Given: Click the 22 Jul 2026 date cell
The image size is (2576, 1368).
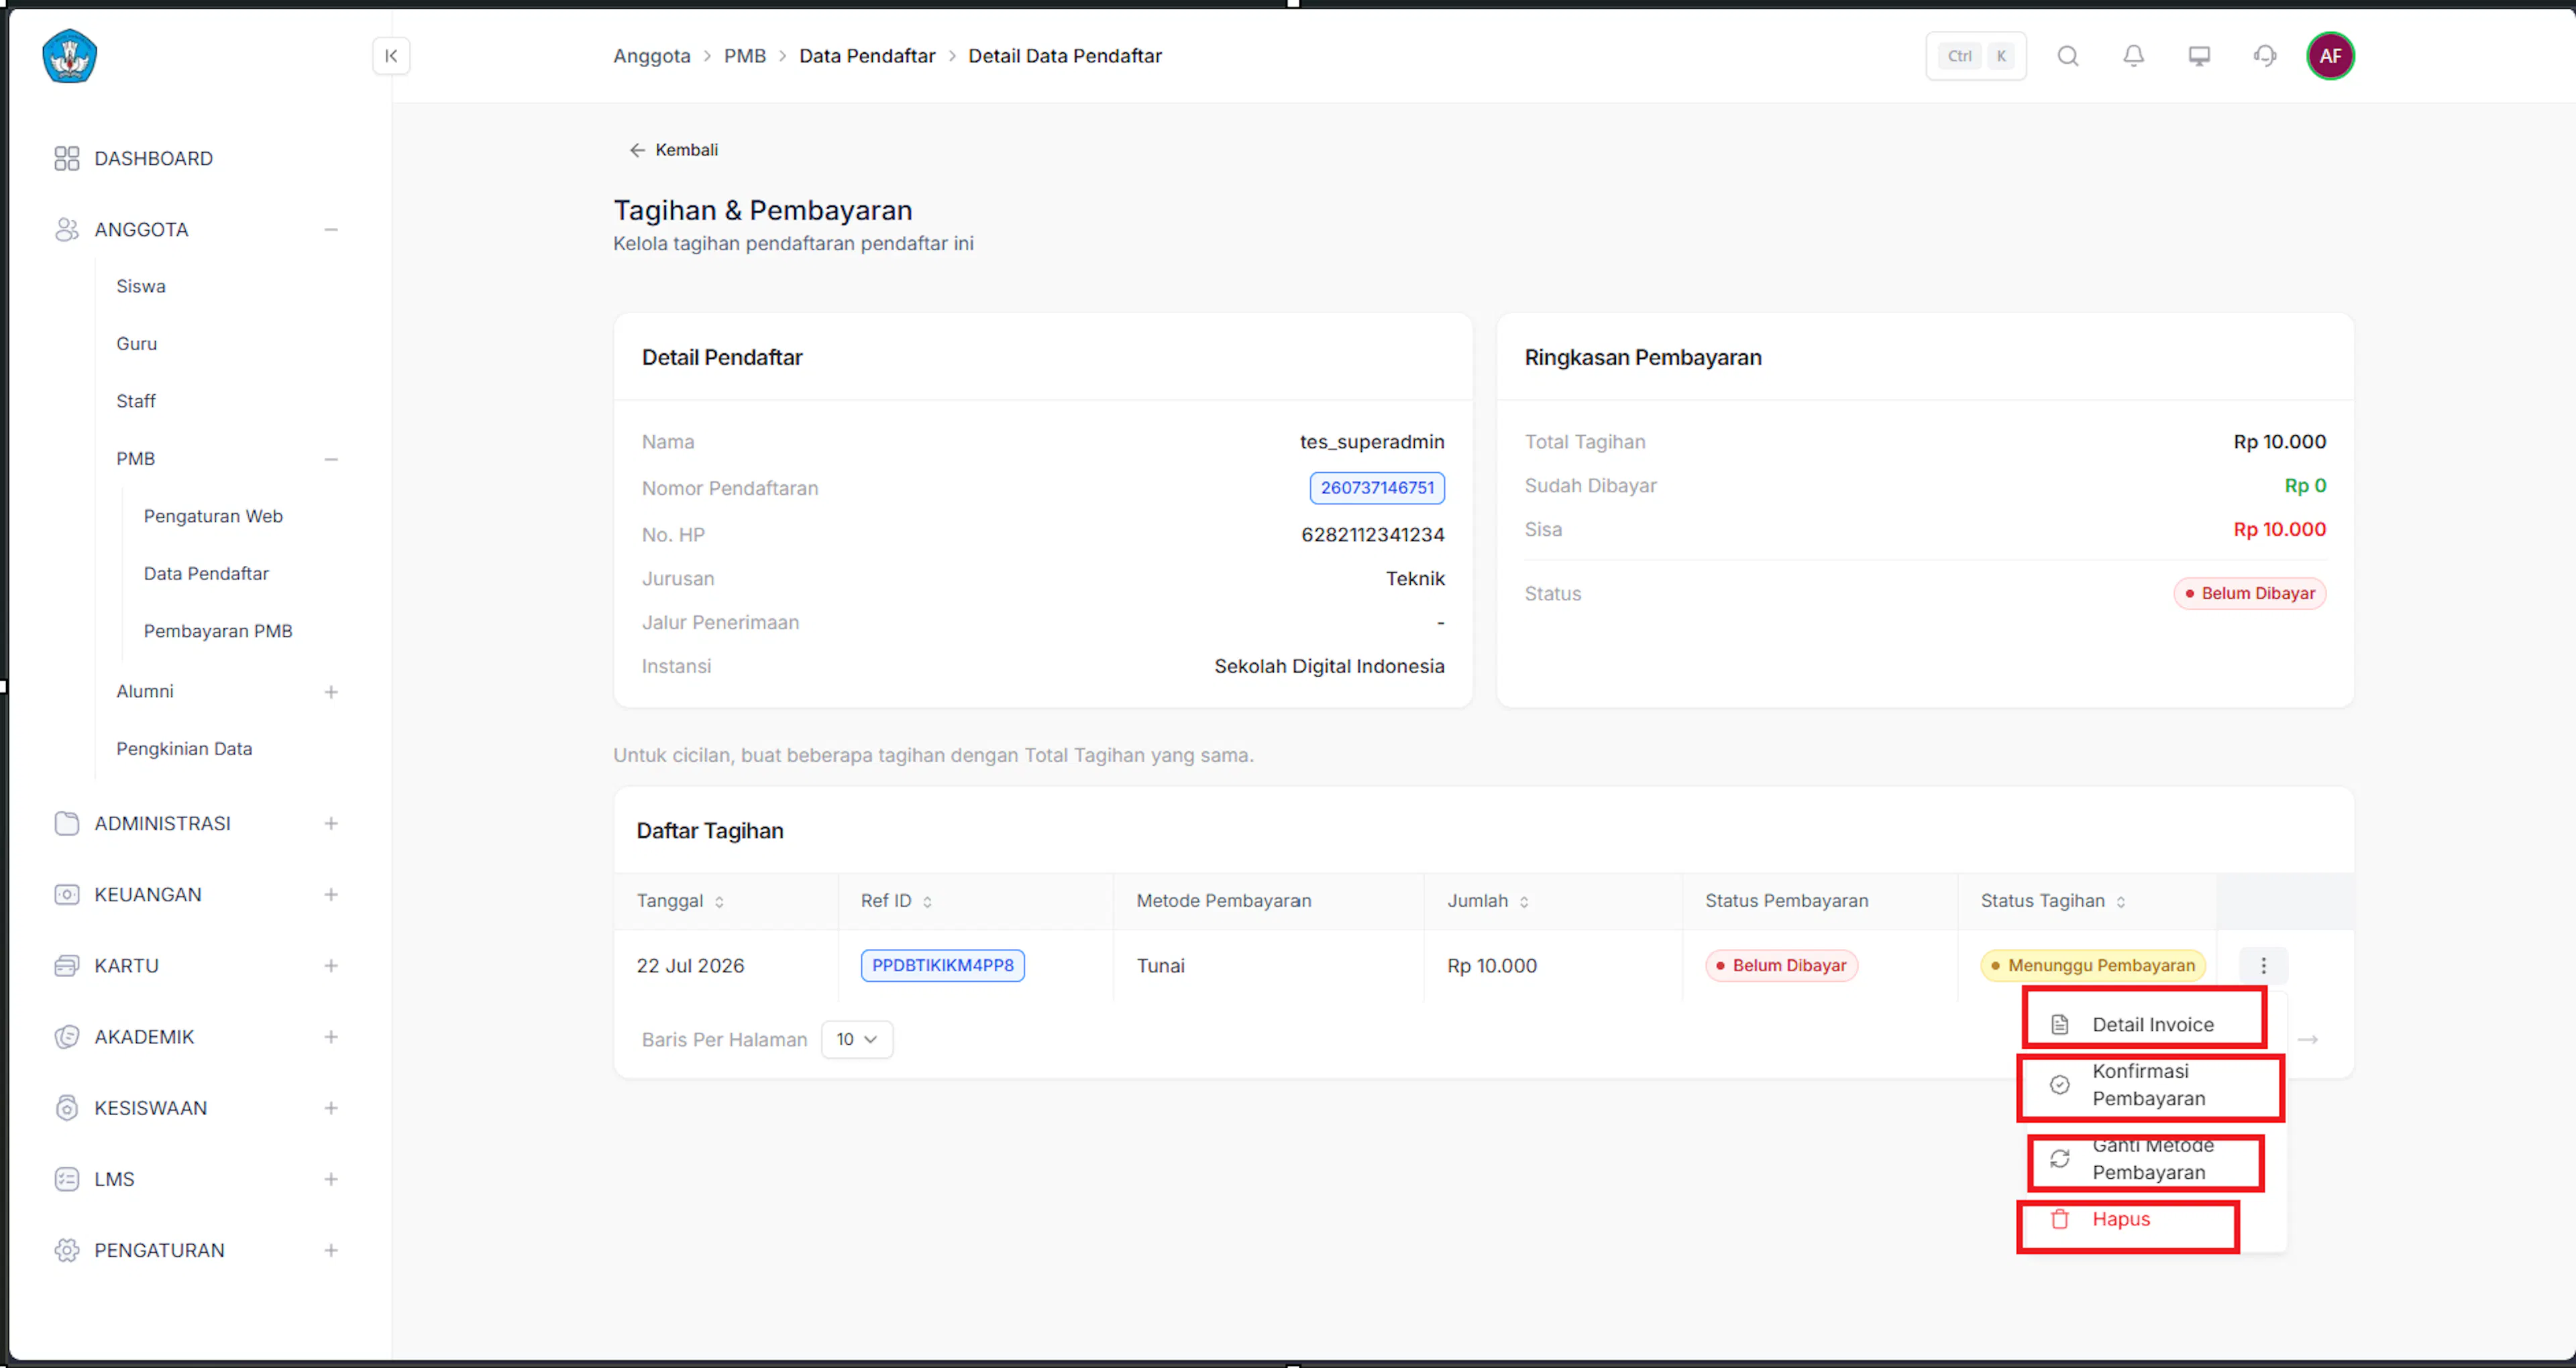Looking at the screenshot, I should [690, 965].
